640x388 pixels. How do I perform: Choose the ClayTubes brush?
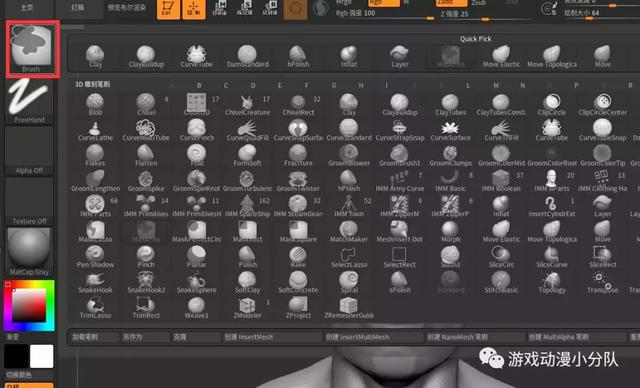click(450, 105)
